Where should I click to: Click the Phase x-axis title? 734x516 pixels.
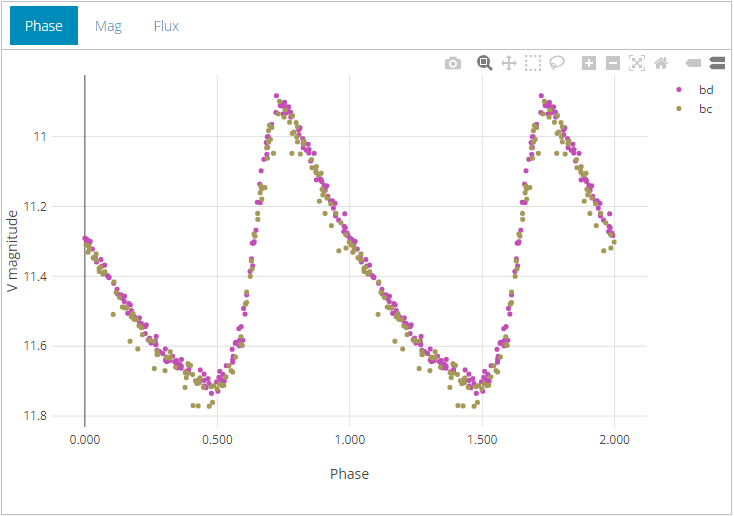coord(349,474)
